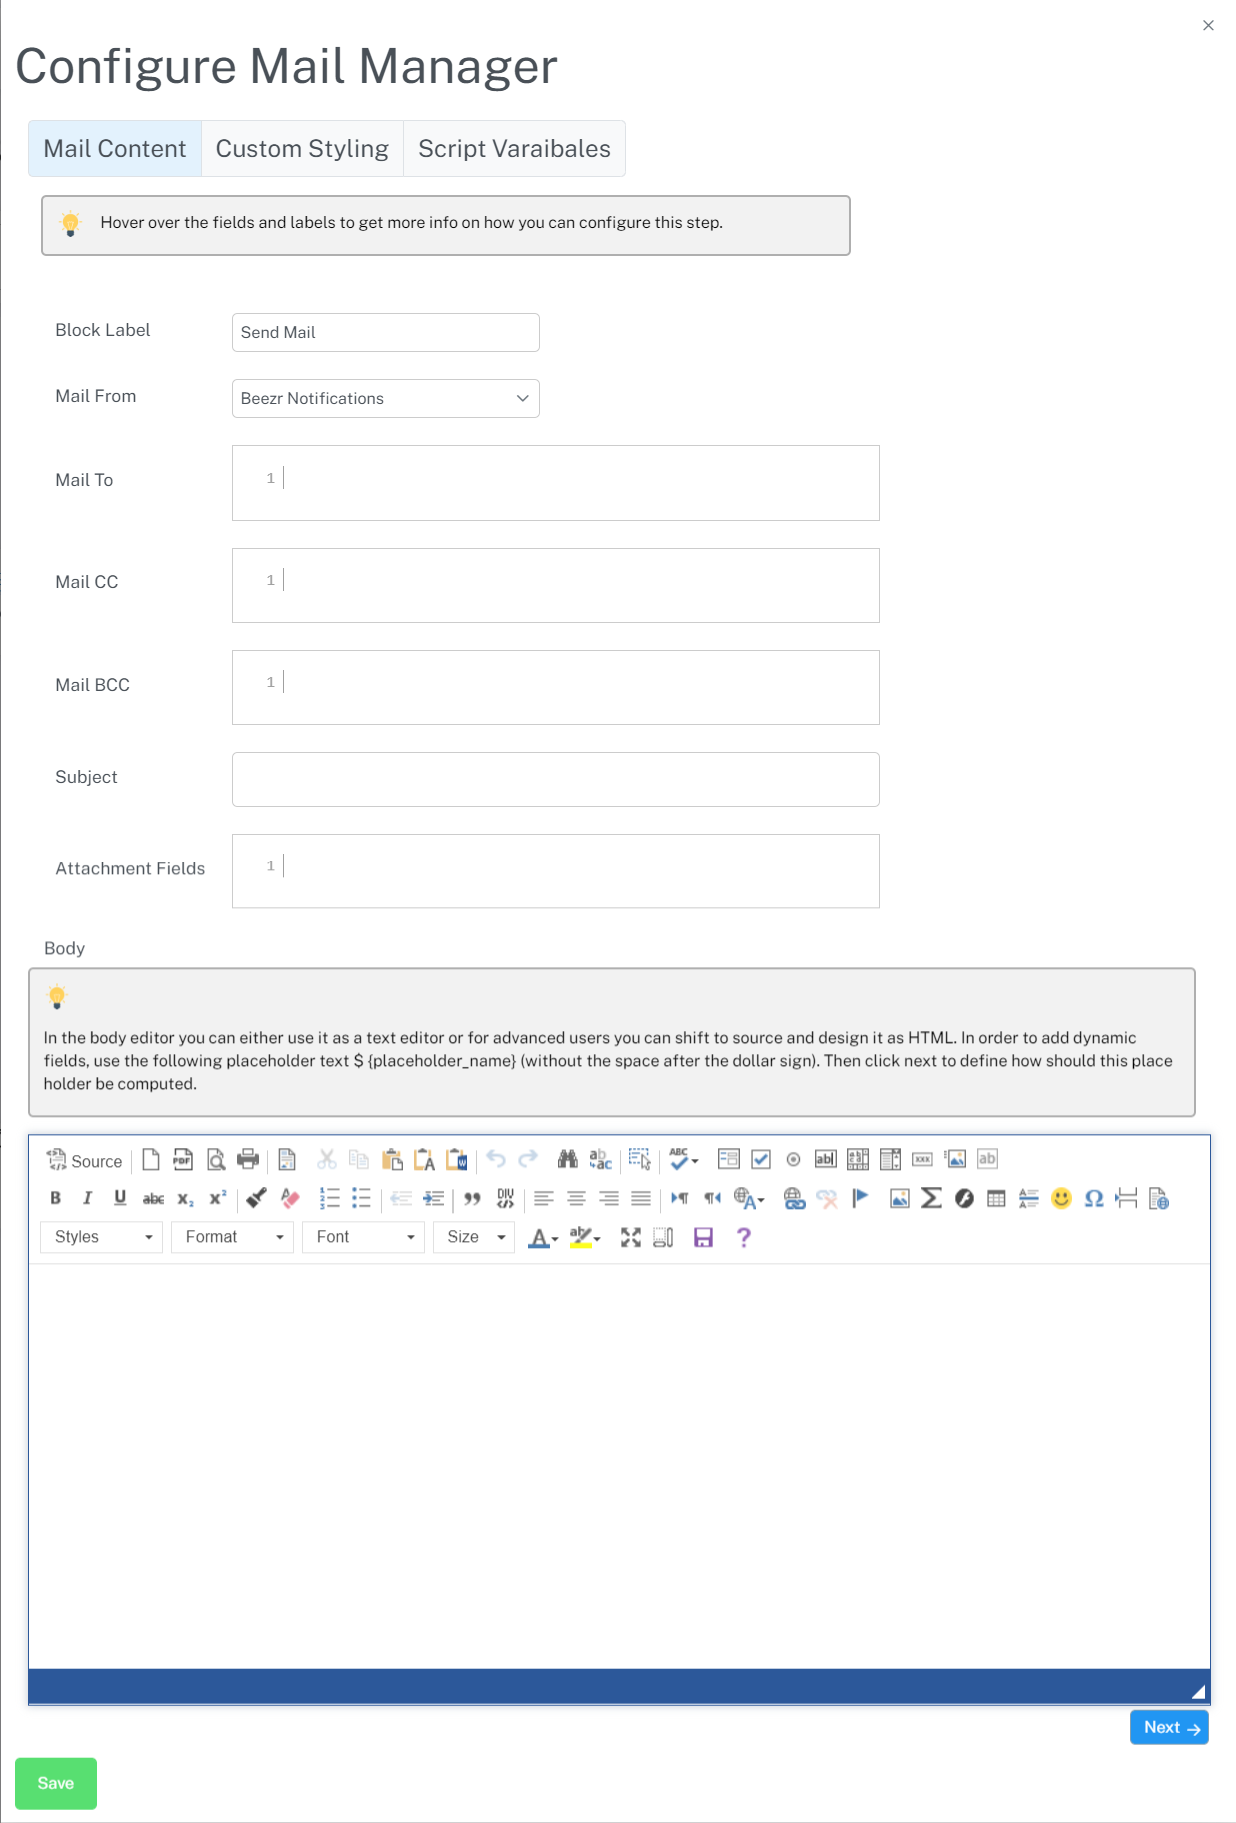Open the Mail From dropdown

[385, 398]
